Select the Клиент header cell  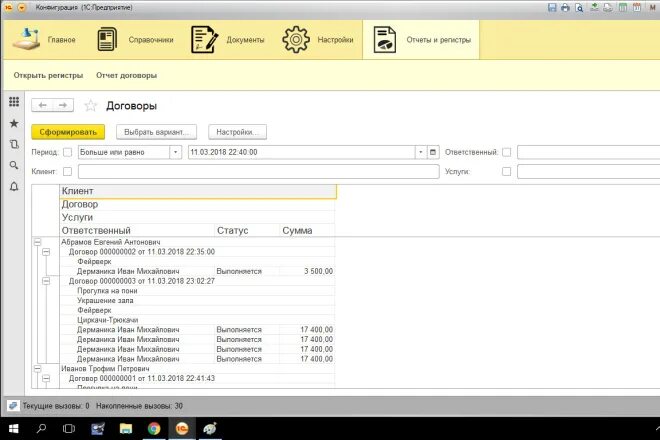coord(198,191)
